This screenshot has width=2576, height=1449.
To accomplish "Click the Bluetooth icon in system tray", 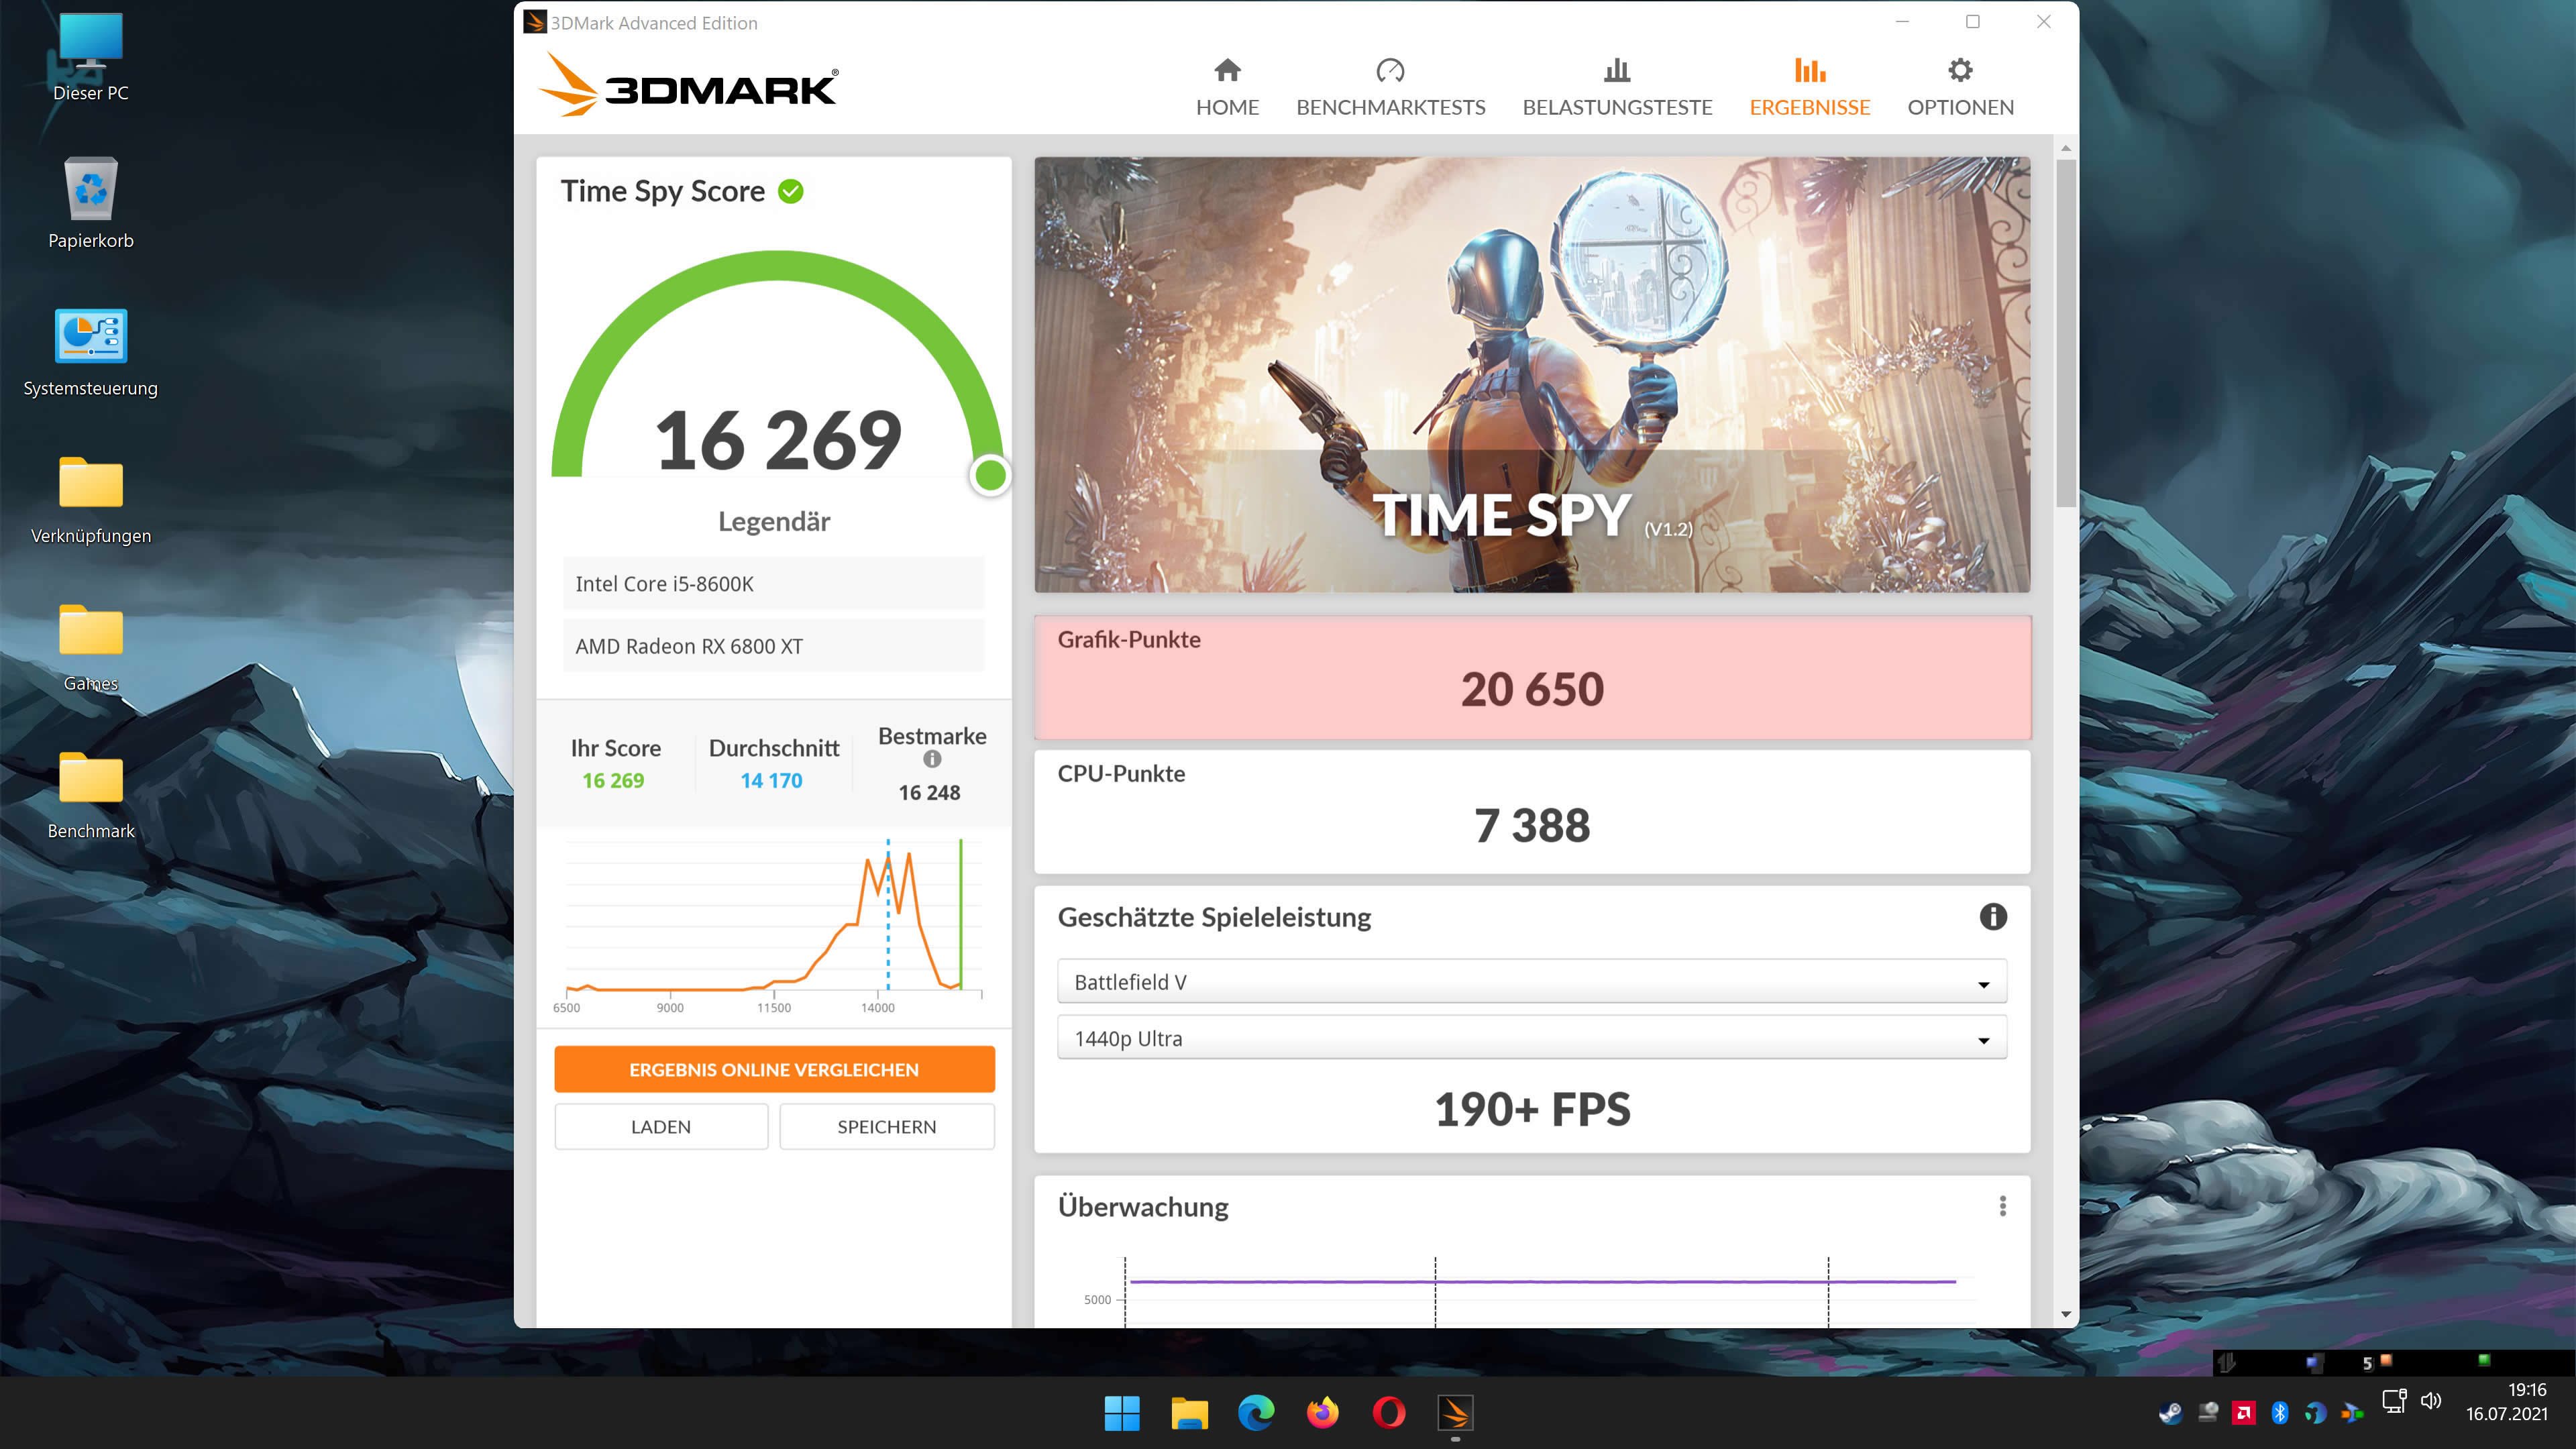I will coord(2280,1413).
